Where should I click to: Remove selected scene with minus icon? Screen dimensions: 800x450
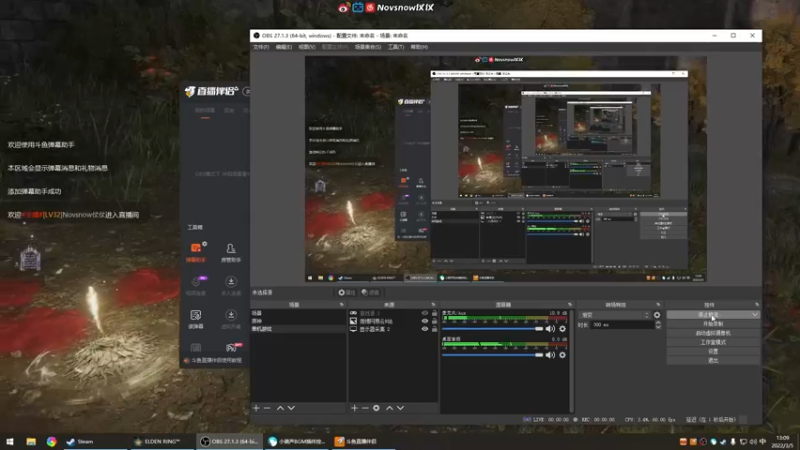(267, 408)
